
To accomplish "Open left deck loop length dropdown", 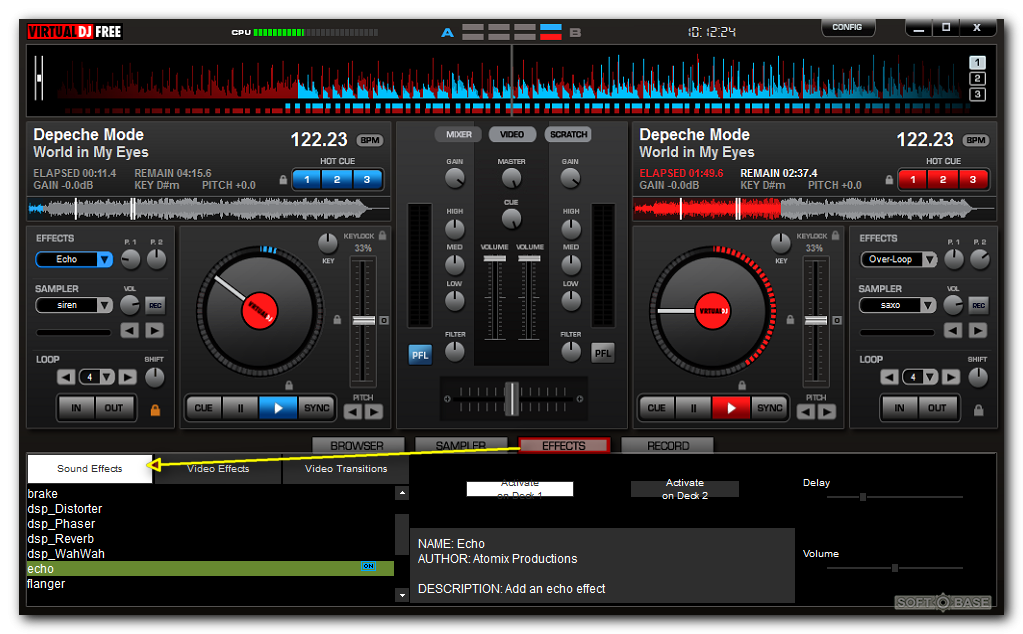I will [x=107, y=377].
